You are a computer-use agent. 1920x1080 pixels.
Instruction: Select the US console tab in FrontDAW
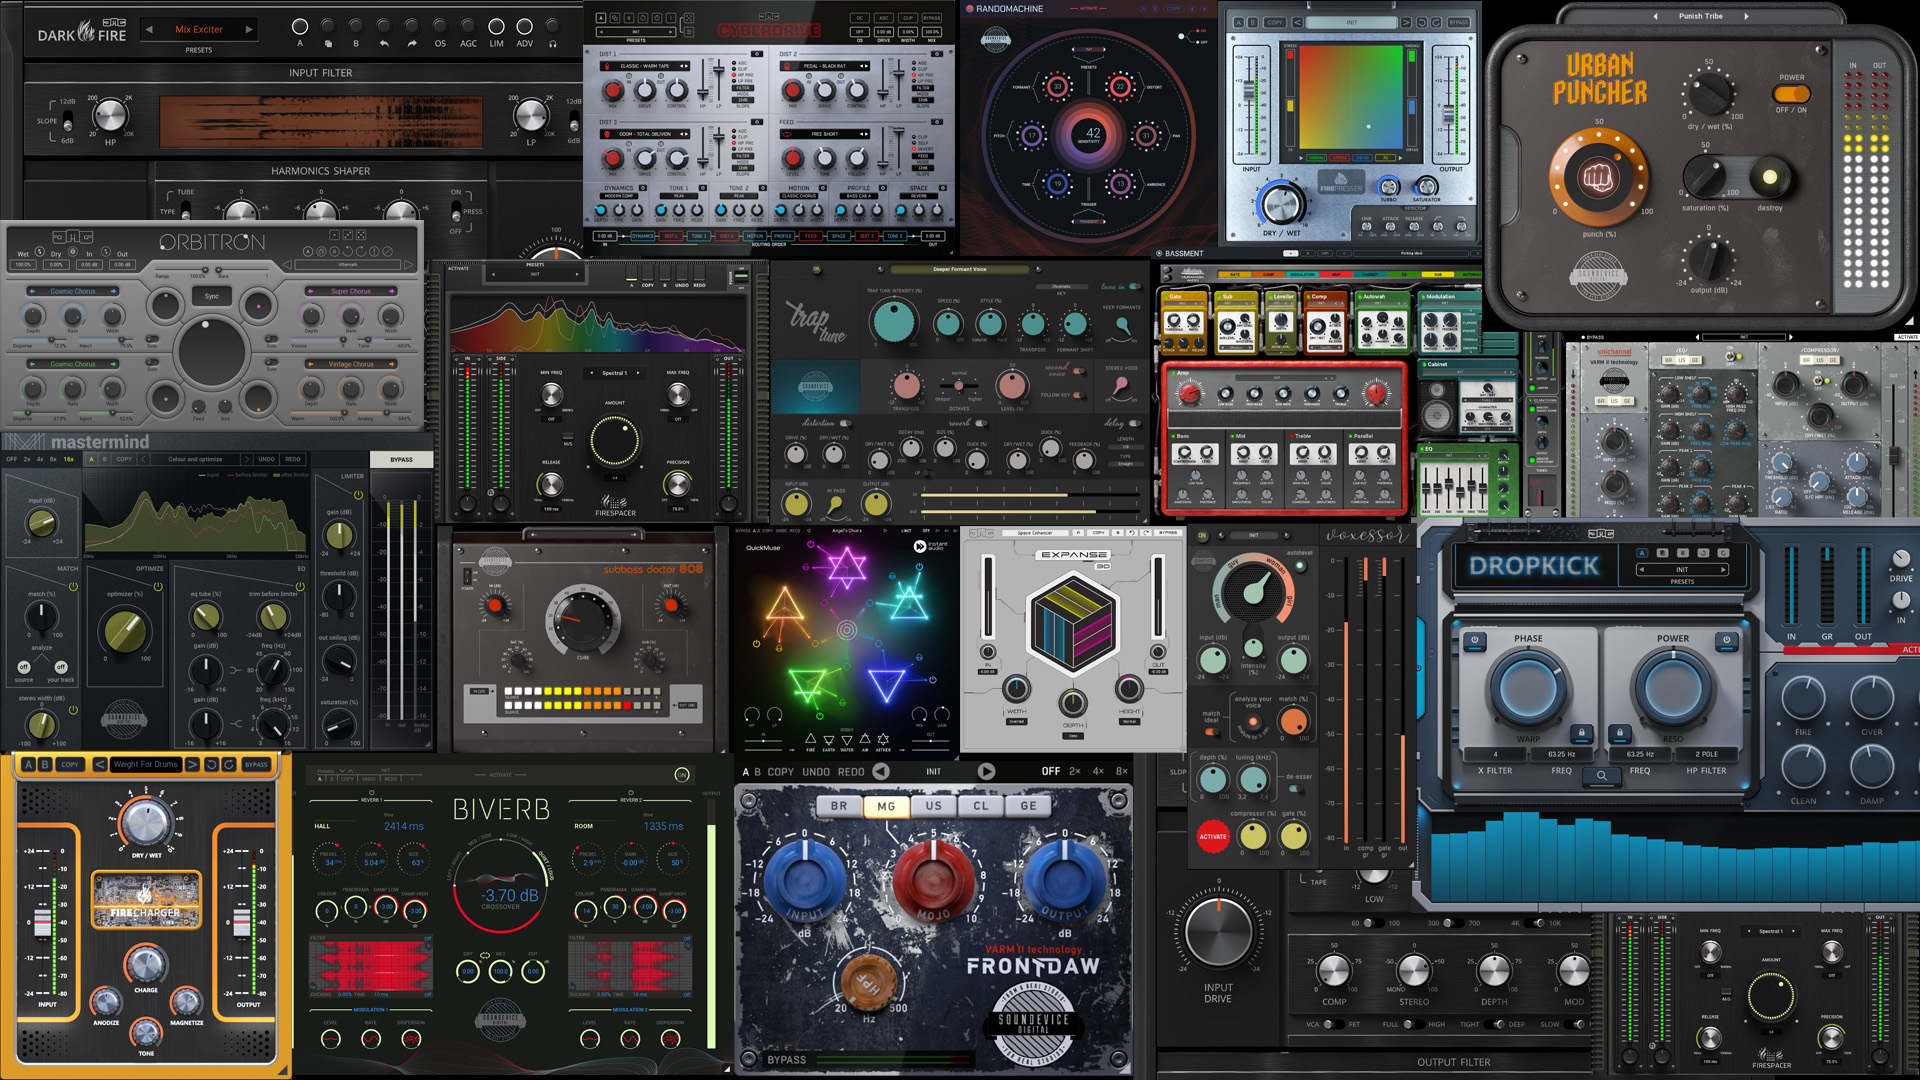tap(933, 806)
